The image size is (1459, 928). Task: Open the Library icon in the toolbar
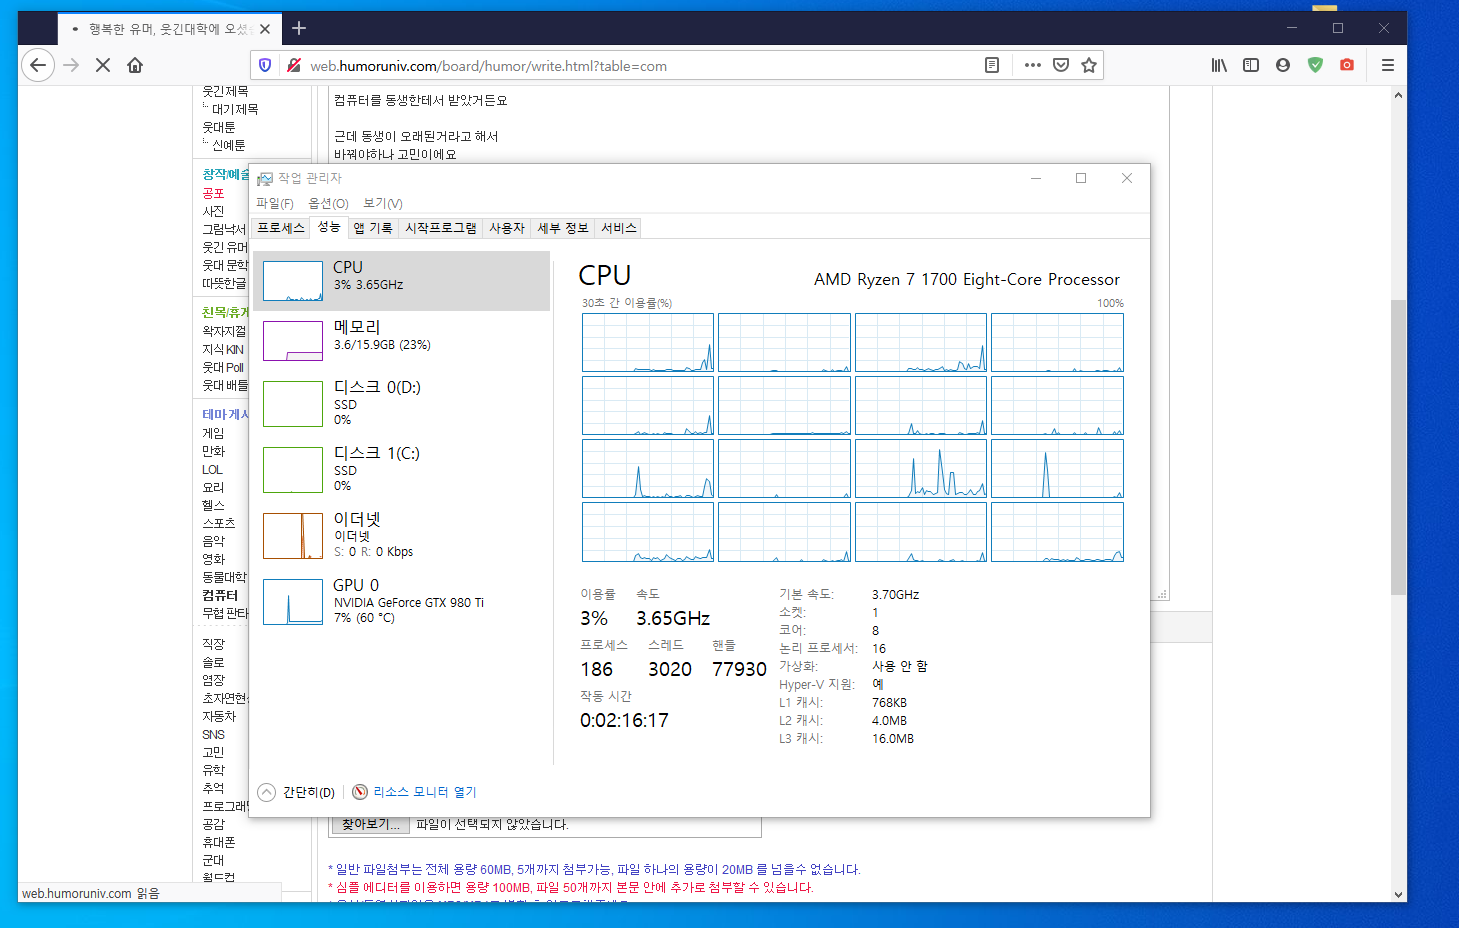pos(1219,66)
